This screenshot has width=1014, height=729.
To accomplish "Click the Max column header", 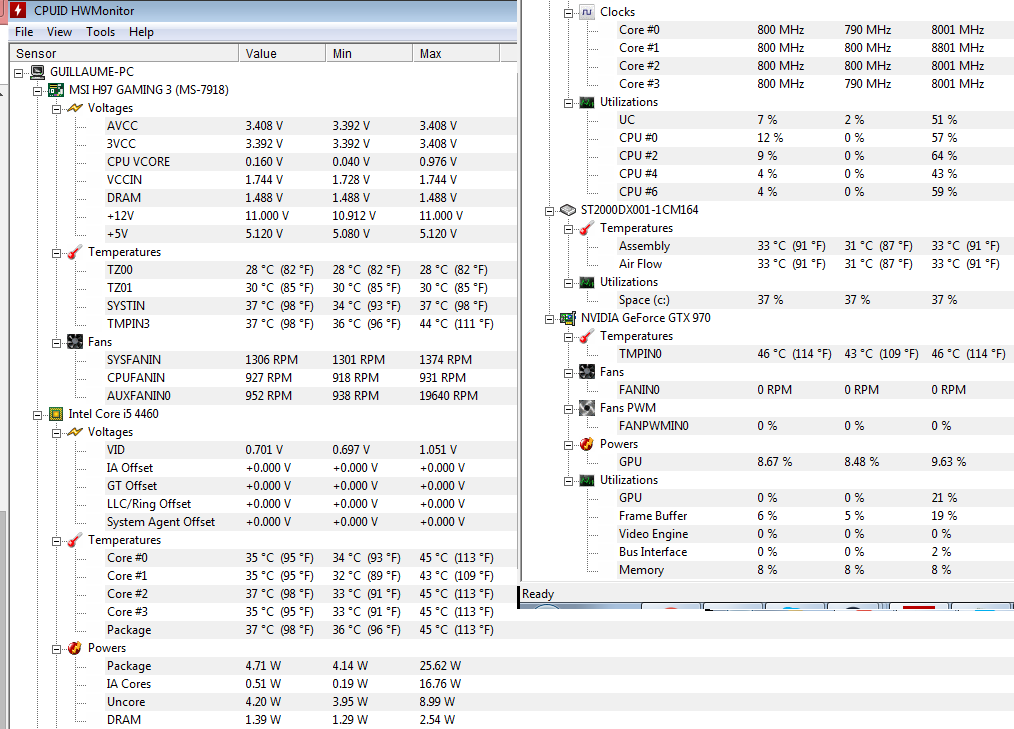I will point(456,53).
